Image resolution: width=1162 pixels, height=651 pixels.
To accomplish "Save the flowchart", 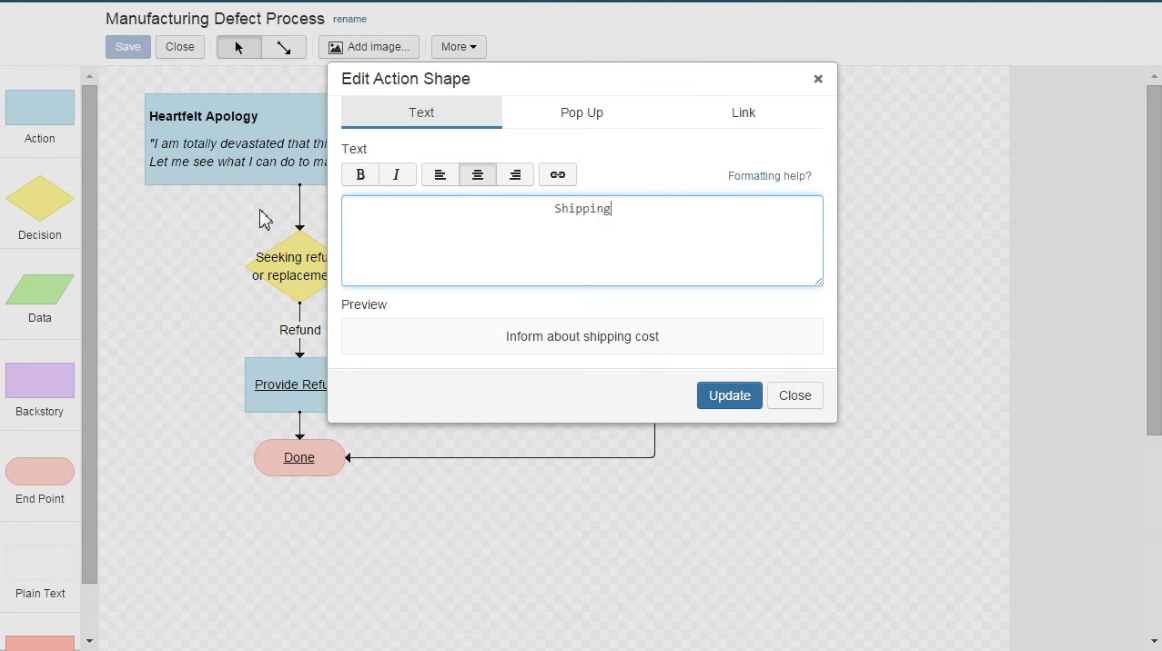I will click(127, 47).
